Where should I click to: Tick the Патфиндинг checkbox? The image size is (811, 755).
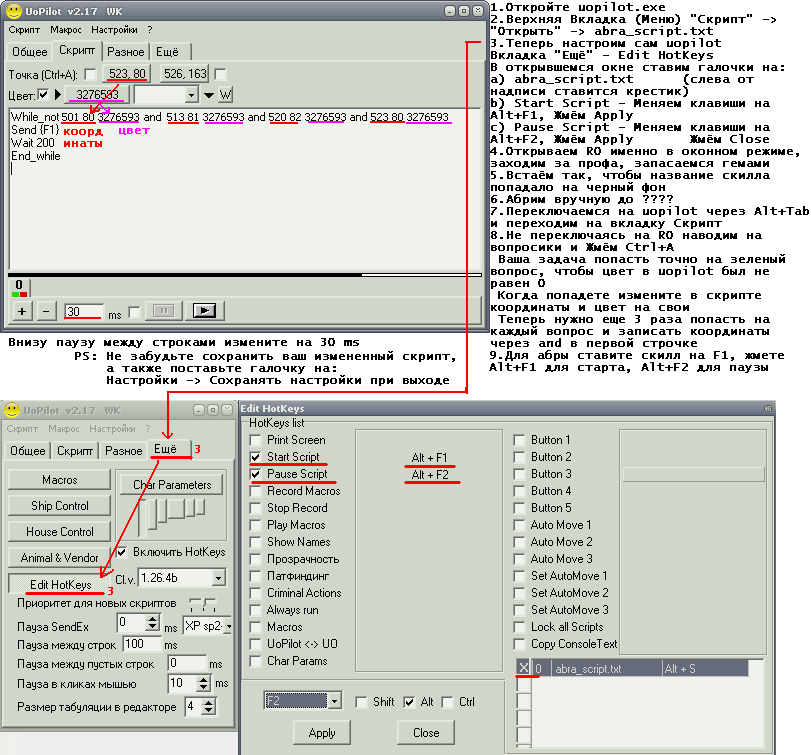[x=255, y=577]
